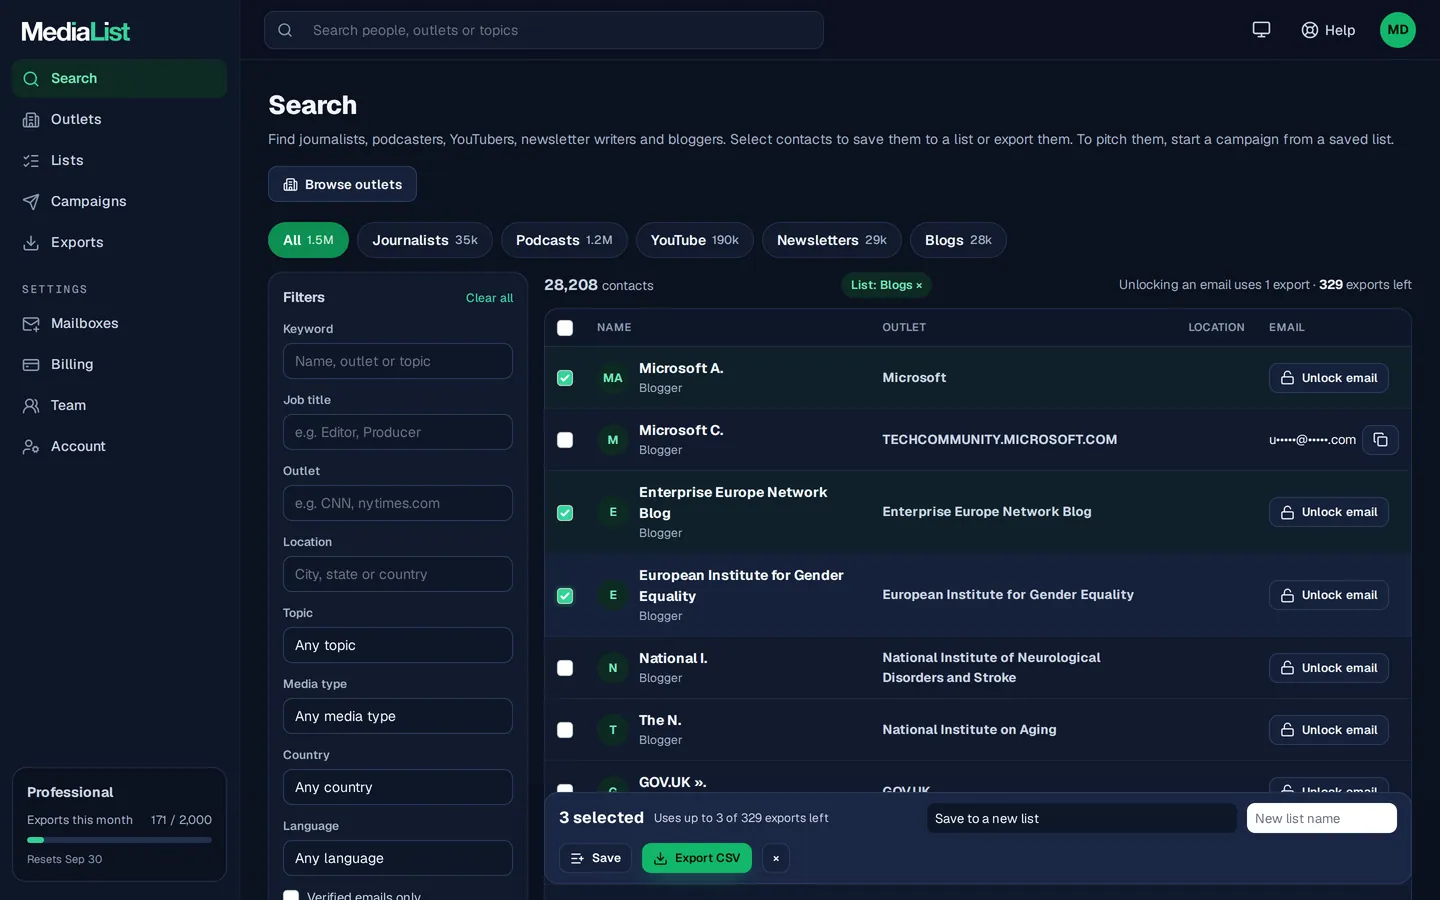Unlock email for Microsoft A.
Screen dimensions: 1440x900
click(x=1329, y=378)
